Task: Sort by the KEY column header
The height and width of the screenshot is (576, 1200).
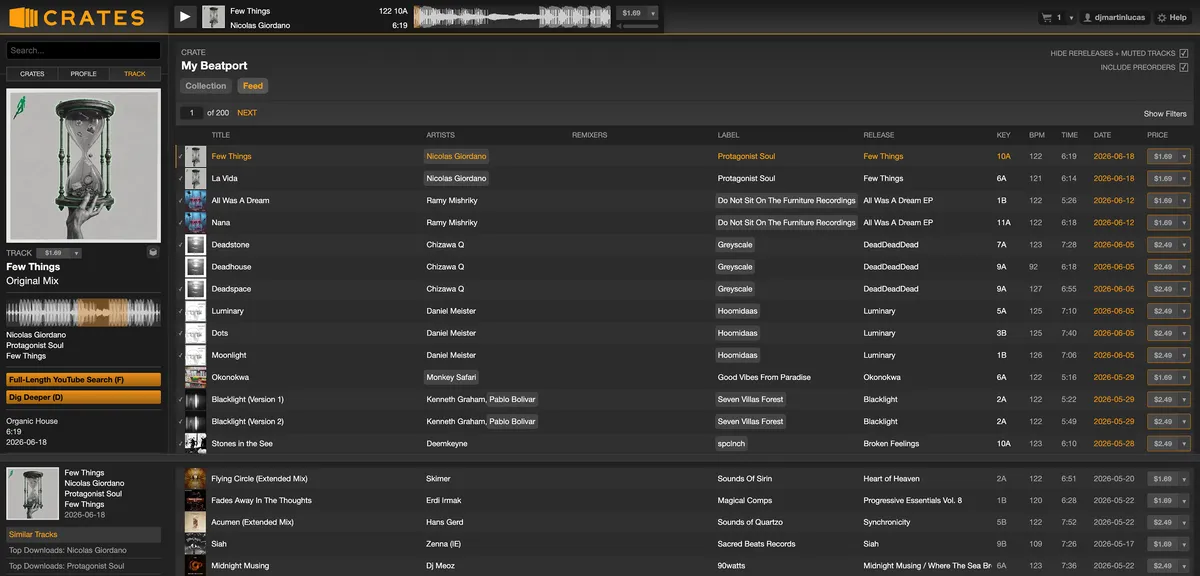Action: click(1004, 135)
